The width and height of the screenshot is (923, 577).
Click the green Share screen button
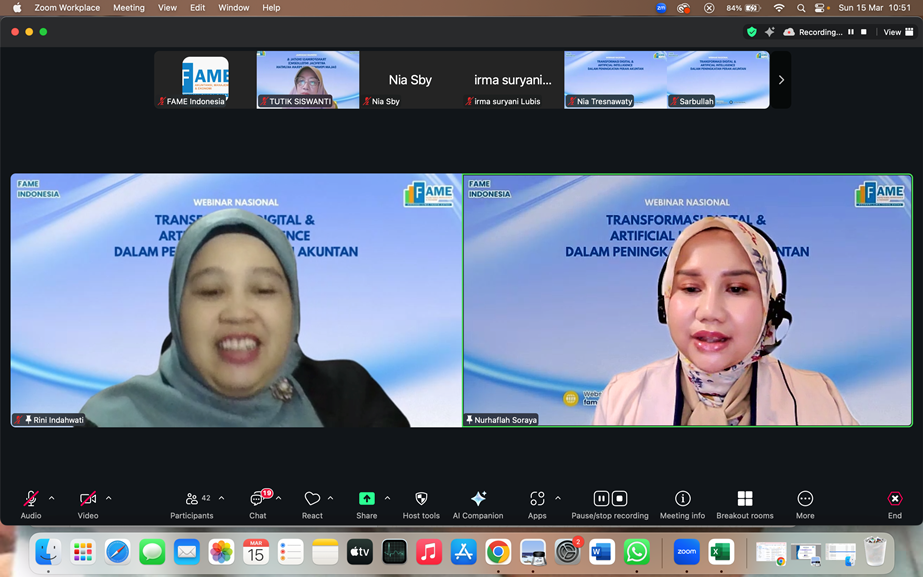point(366,499)
